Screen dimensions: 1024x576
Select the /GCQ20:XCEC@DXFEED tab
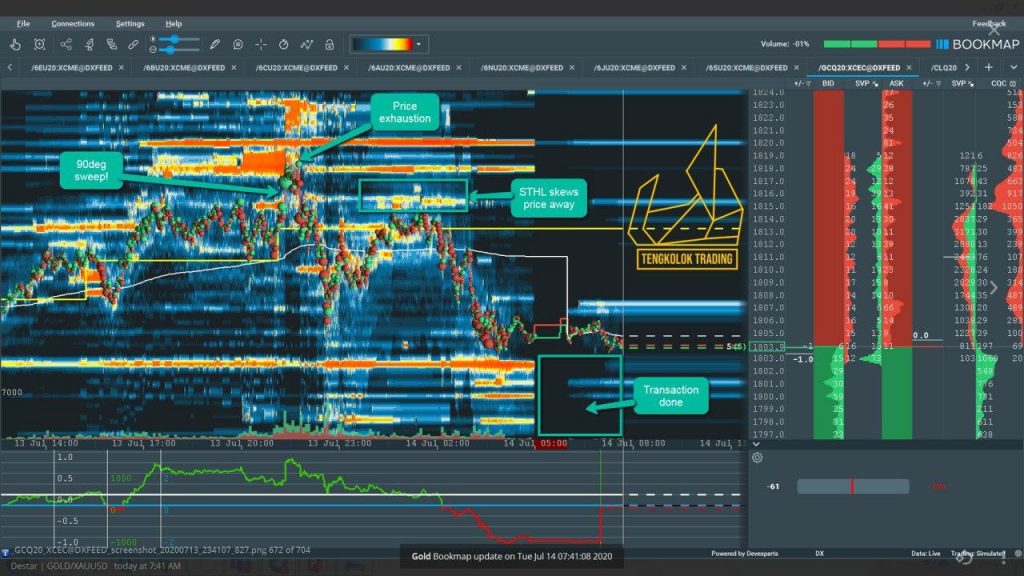click(859, 68)
